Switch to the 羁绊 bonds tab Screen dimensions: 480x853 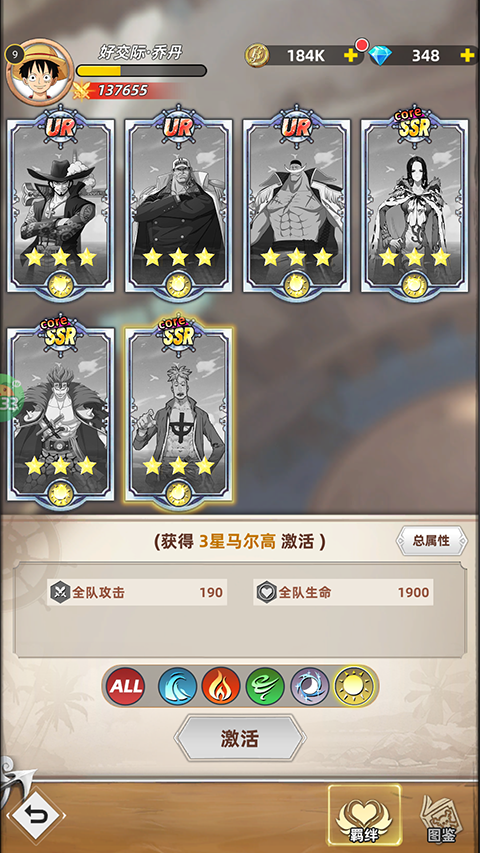point(364,815)
